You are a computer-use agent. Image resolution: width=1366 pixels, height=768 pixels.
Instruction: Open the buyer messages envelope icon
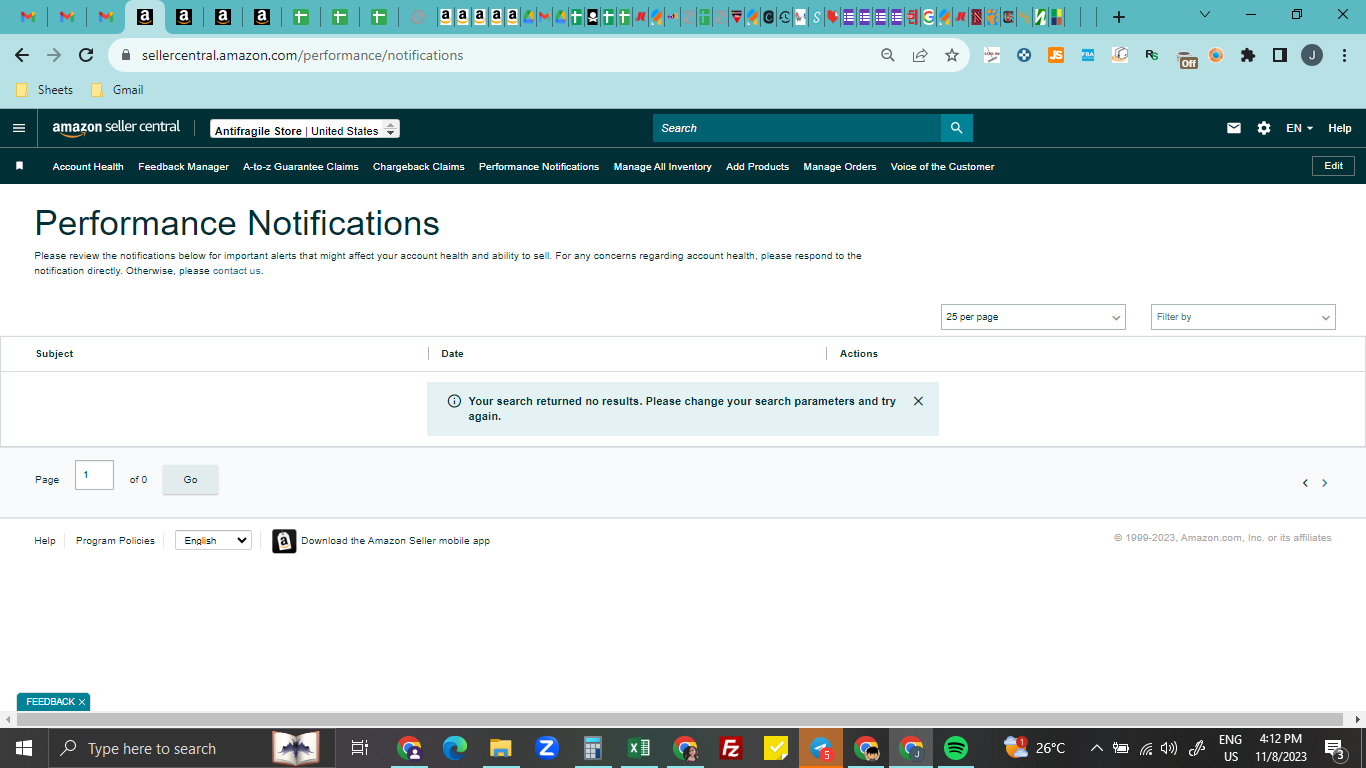[x=1234, y=128]
